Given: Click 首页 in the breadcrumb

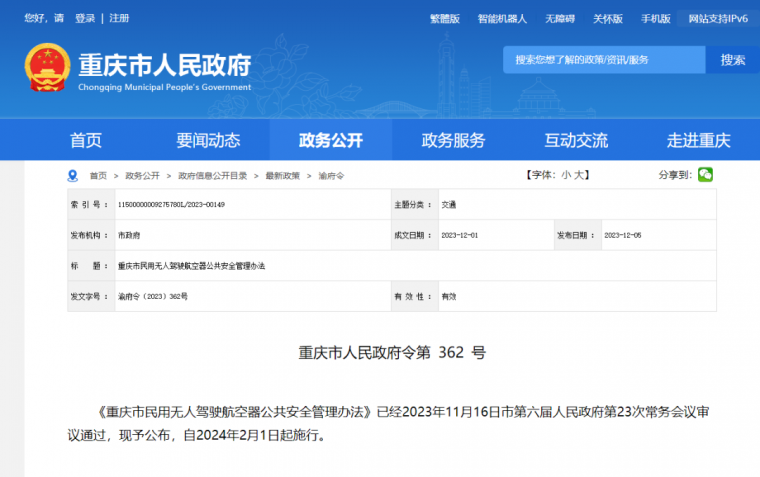Looking at the screenshot, I should (x=98, y=175).
